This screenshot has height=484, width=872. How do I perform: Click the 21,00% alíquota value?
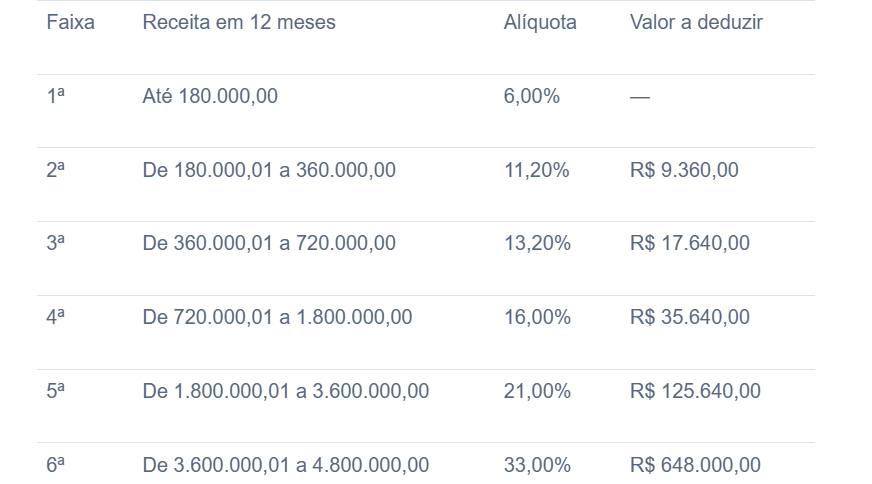point(537,391)
